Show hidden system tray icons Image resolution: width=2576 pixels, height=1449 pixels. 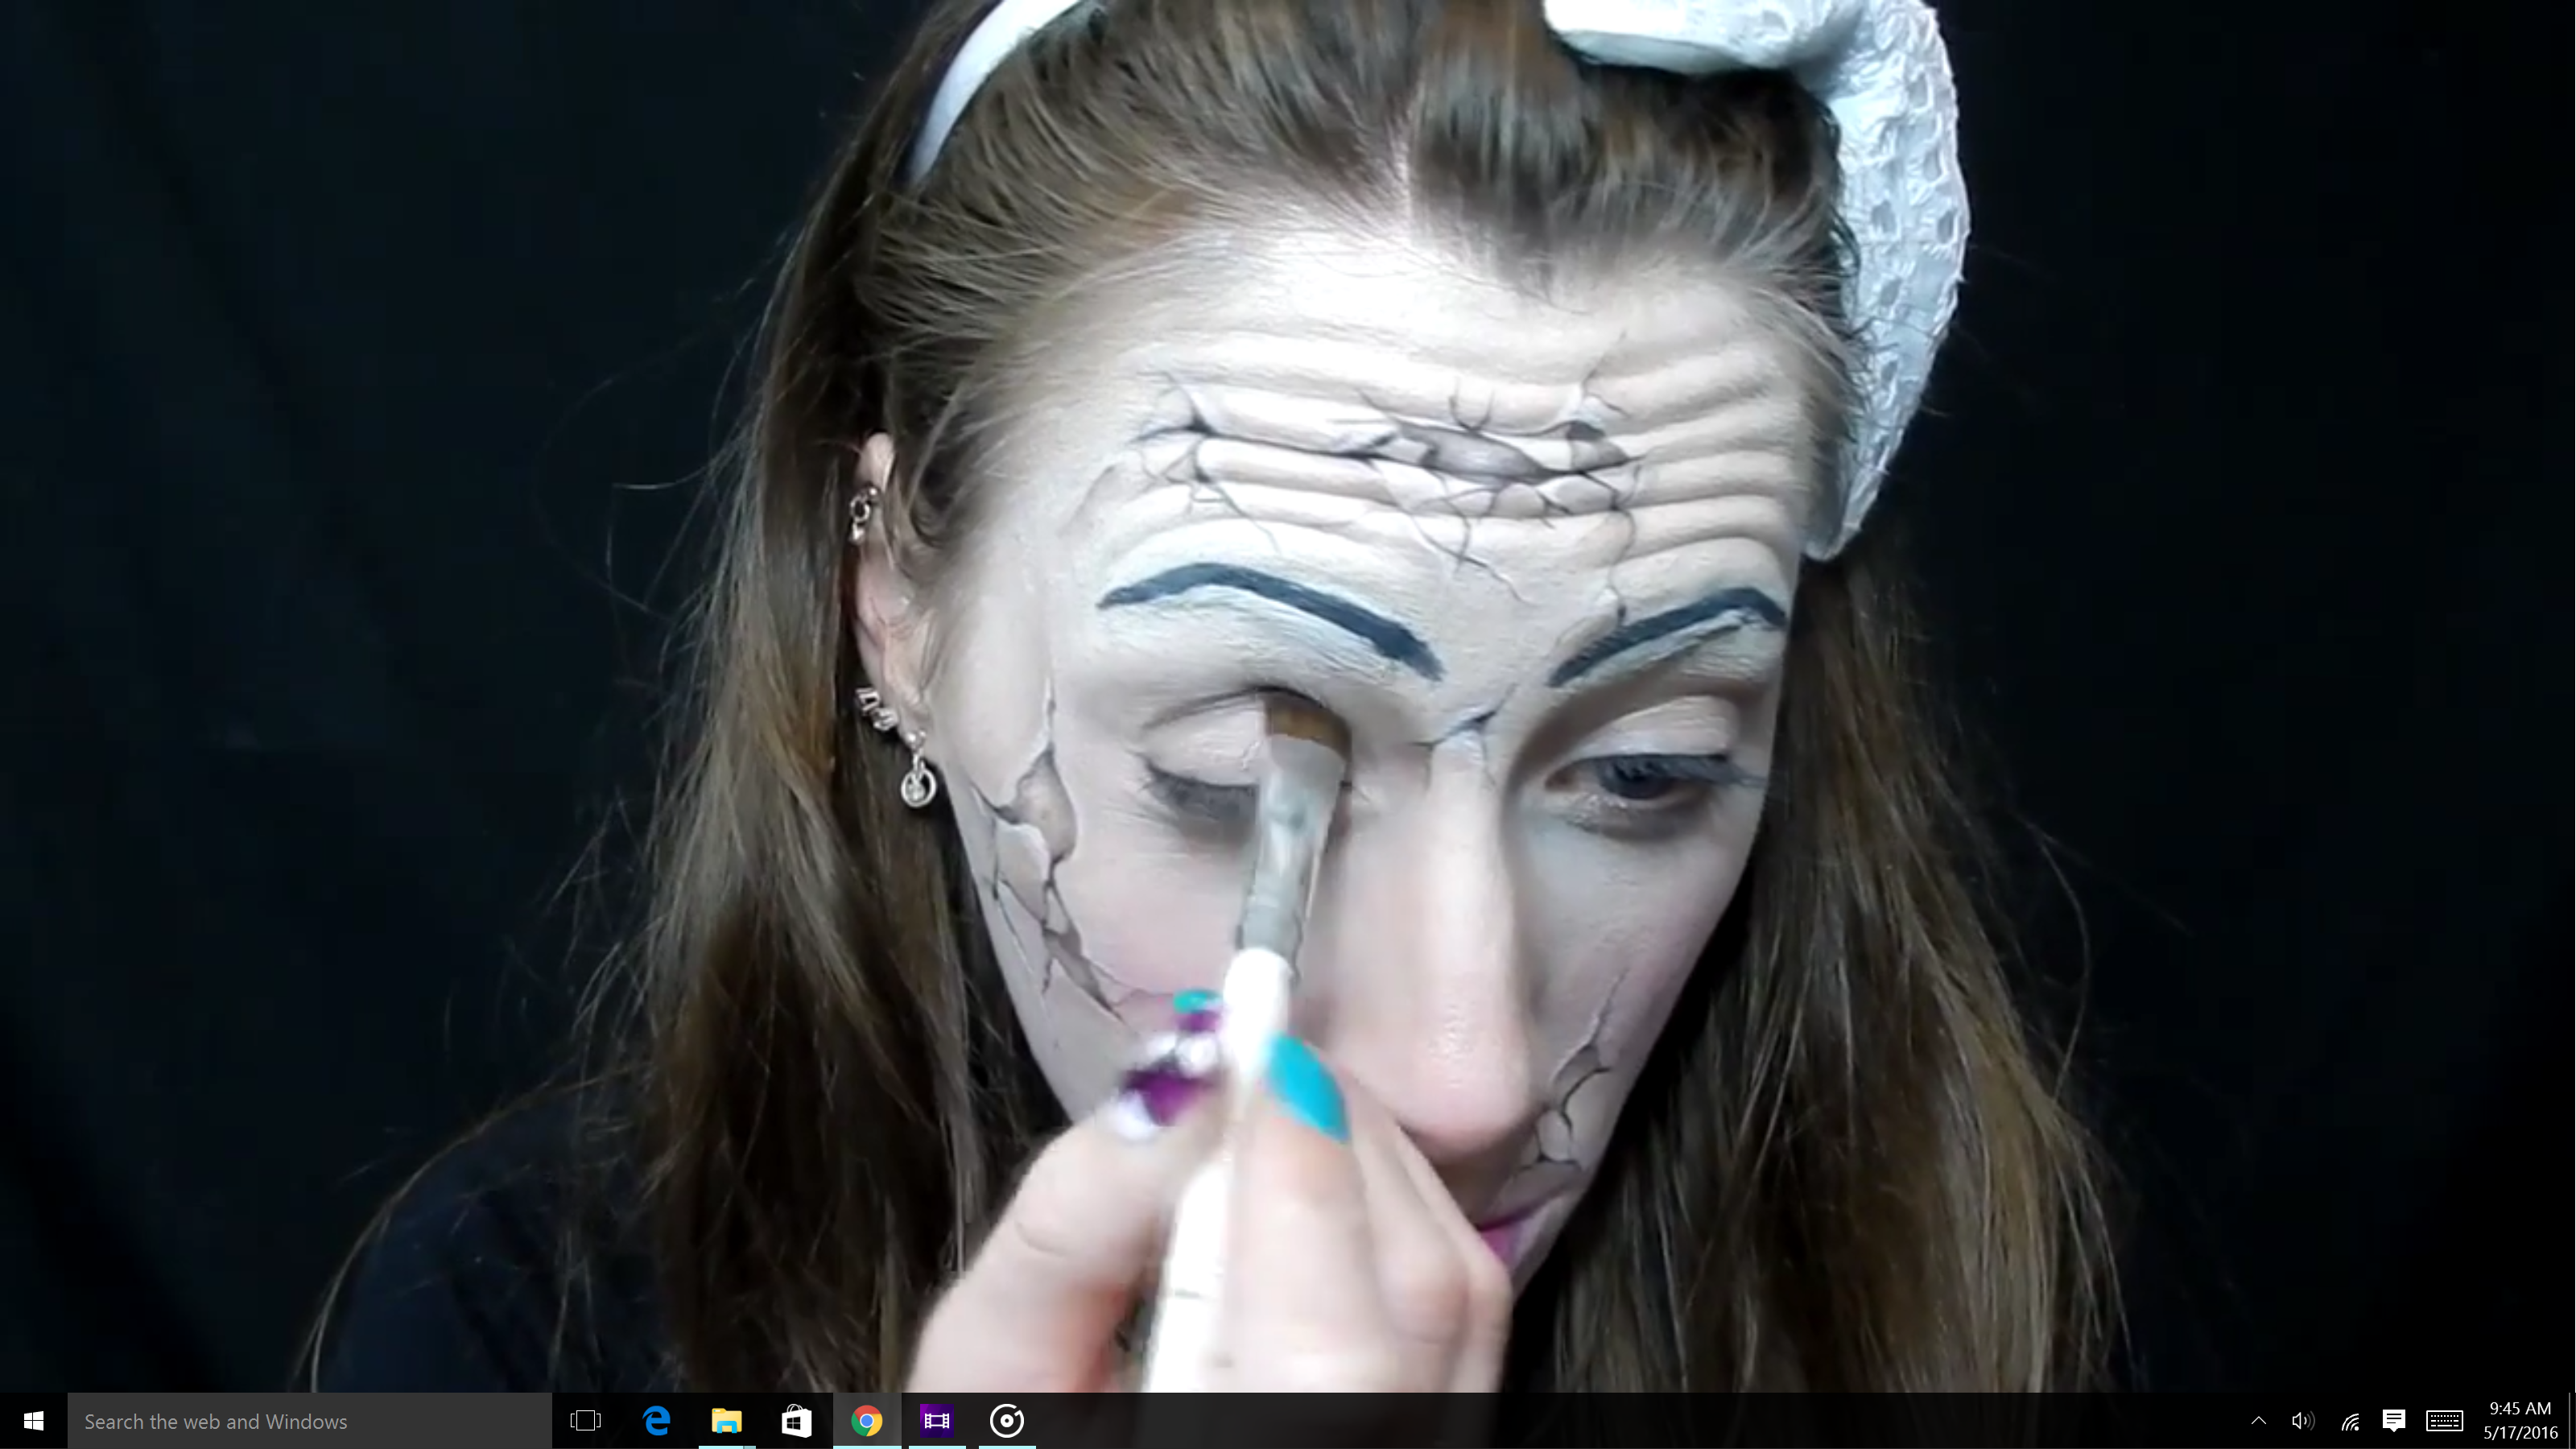pos(2258,1421)
